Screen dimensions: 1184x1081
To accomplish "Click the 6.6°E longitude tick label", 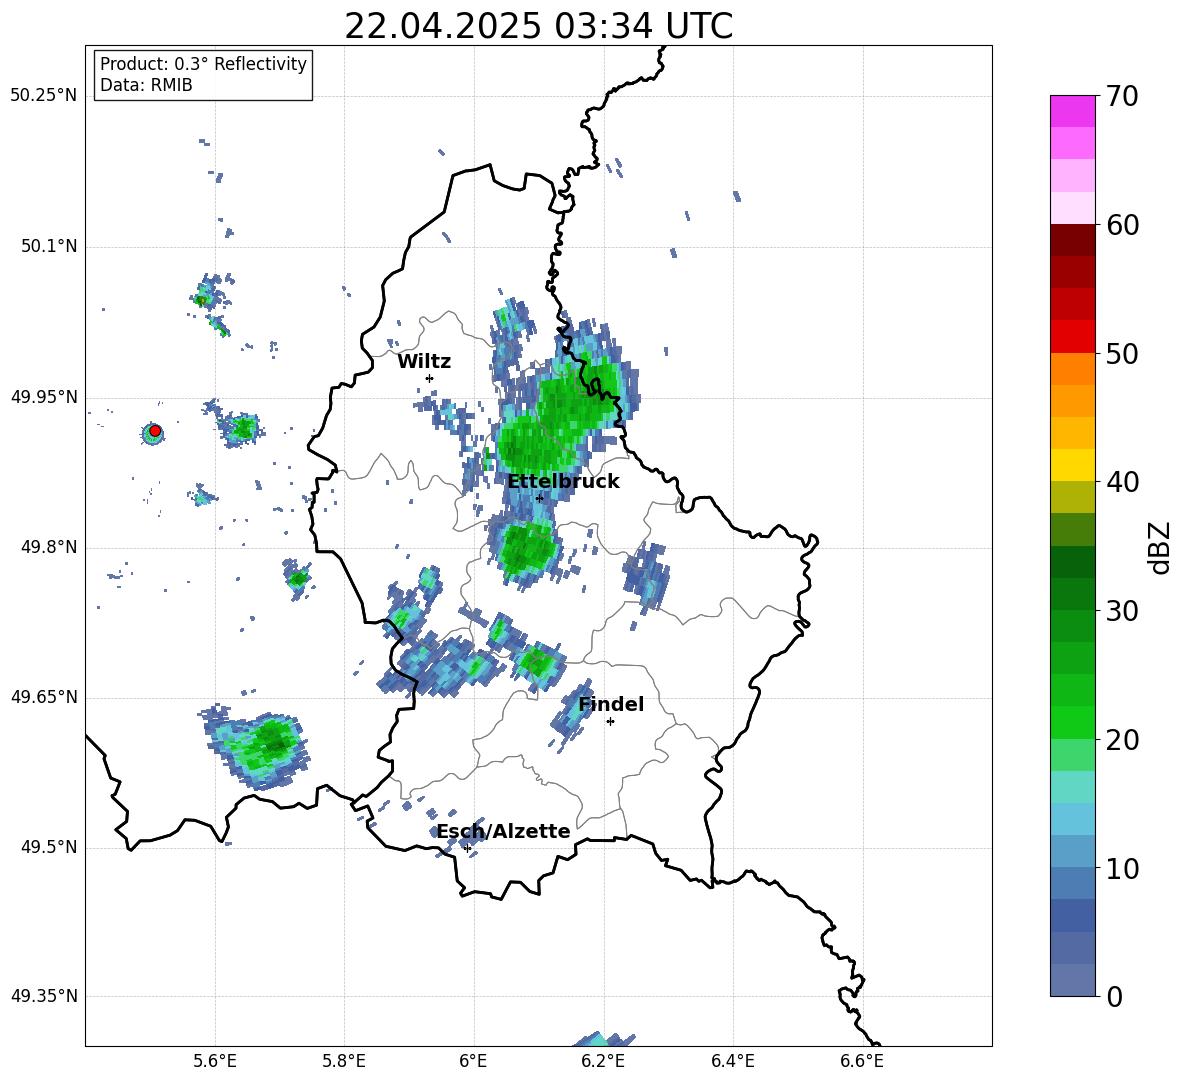I will 862,1061.
